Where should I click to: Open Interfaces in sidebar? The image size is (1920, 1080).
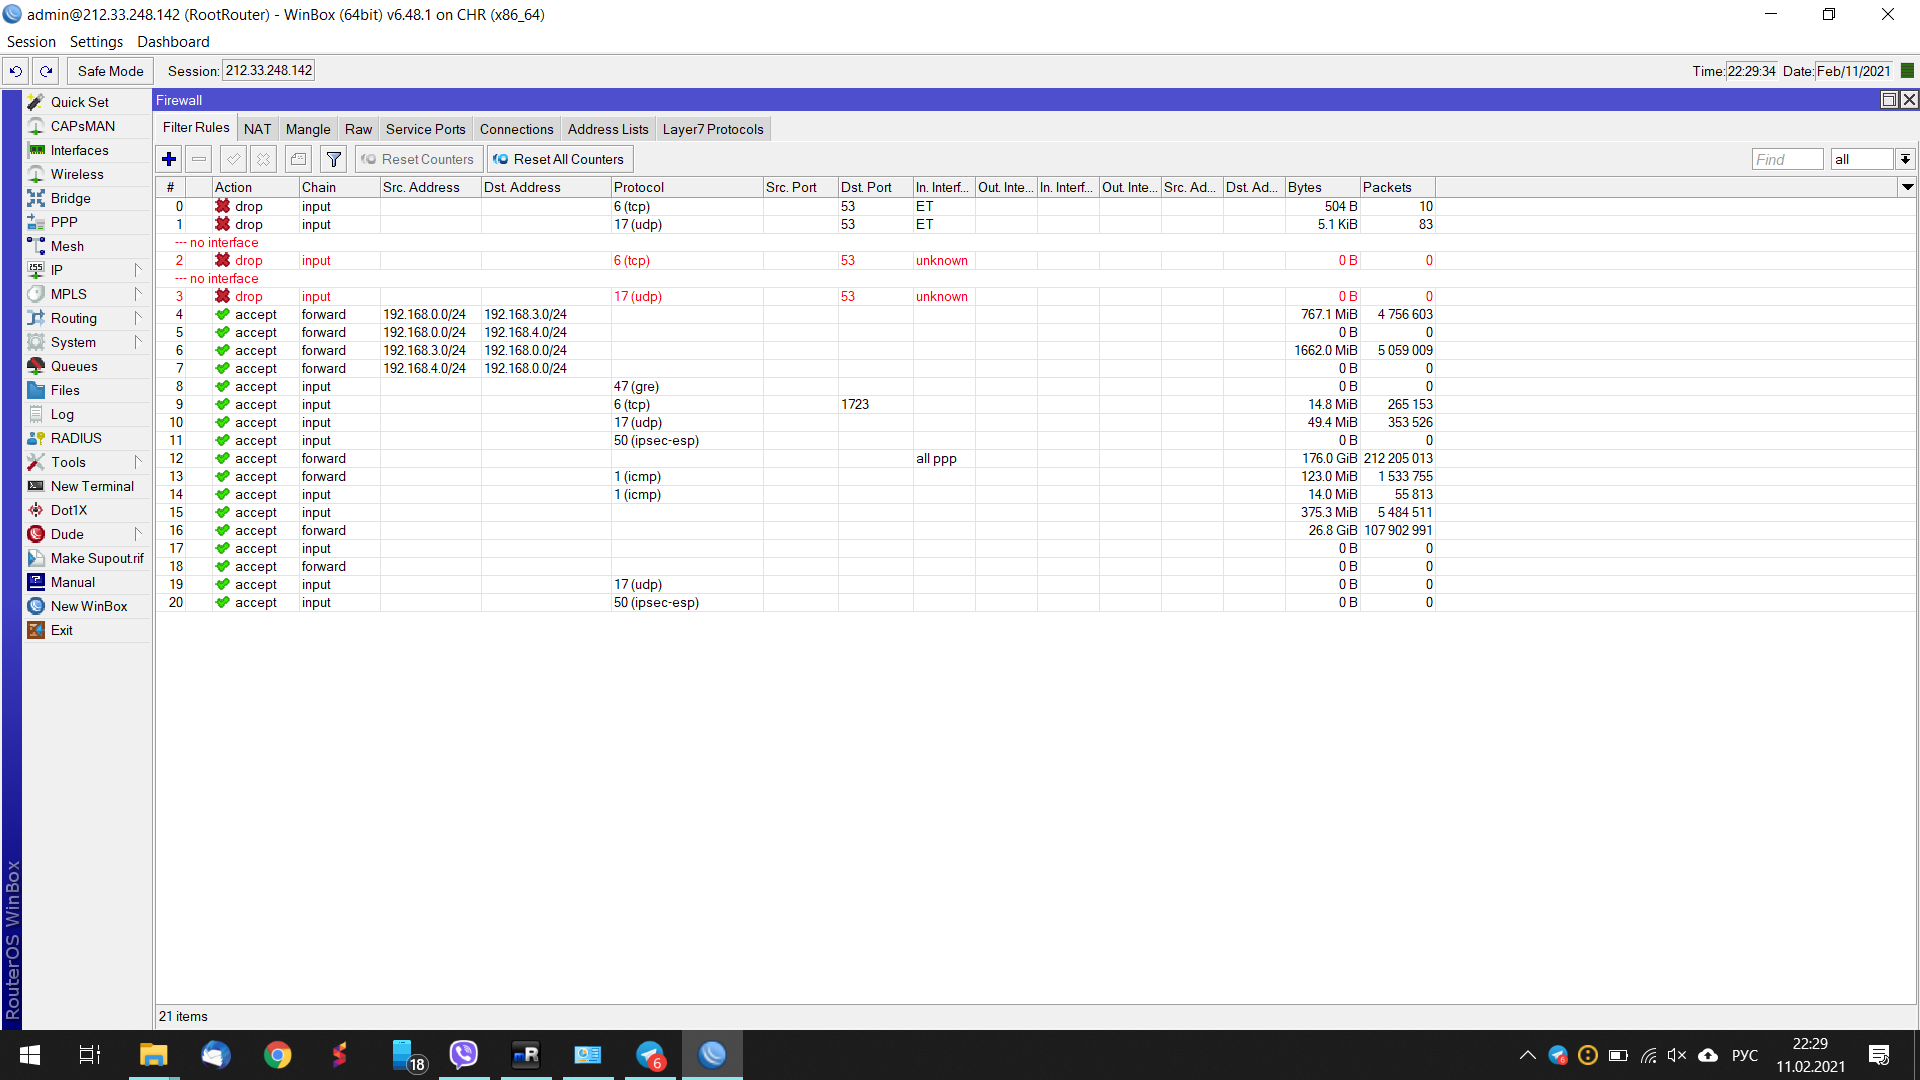point(80,150)
